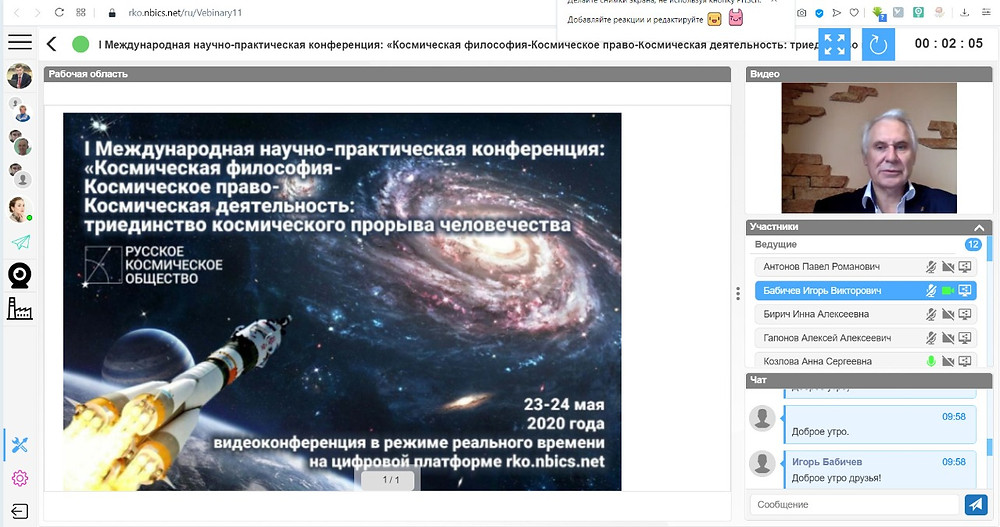Click the green download arrow extension icon

tap(878, 12)
